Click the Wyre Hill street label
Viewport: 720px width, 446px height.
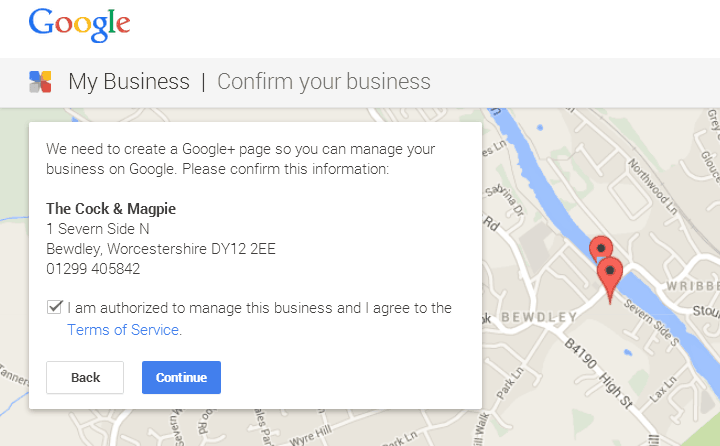(x=310, y=435)
